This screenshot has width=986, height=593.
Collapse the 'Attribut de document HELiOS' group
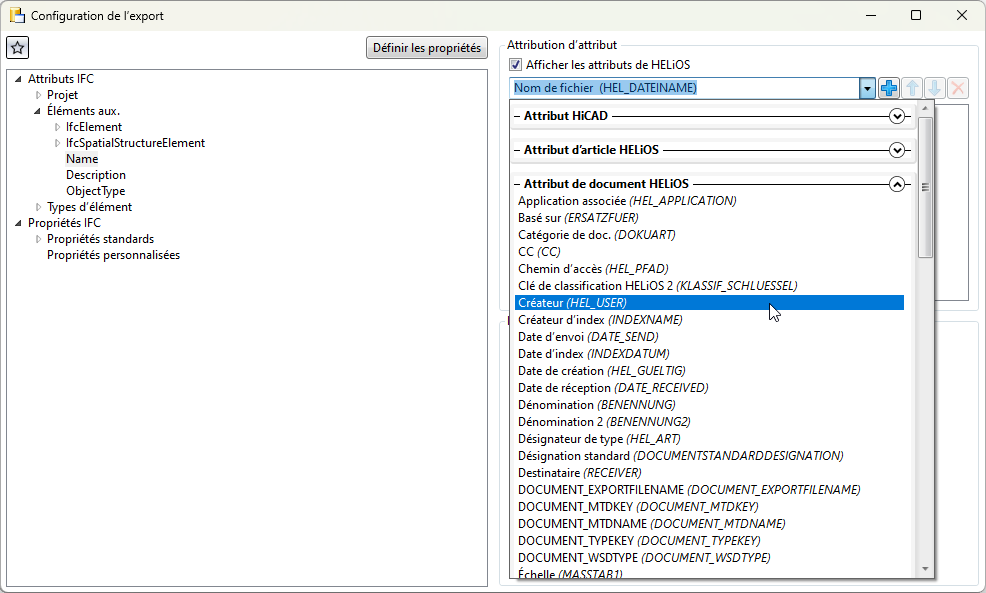(x=897, y=185)
